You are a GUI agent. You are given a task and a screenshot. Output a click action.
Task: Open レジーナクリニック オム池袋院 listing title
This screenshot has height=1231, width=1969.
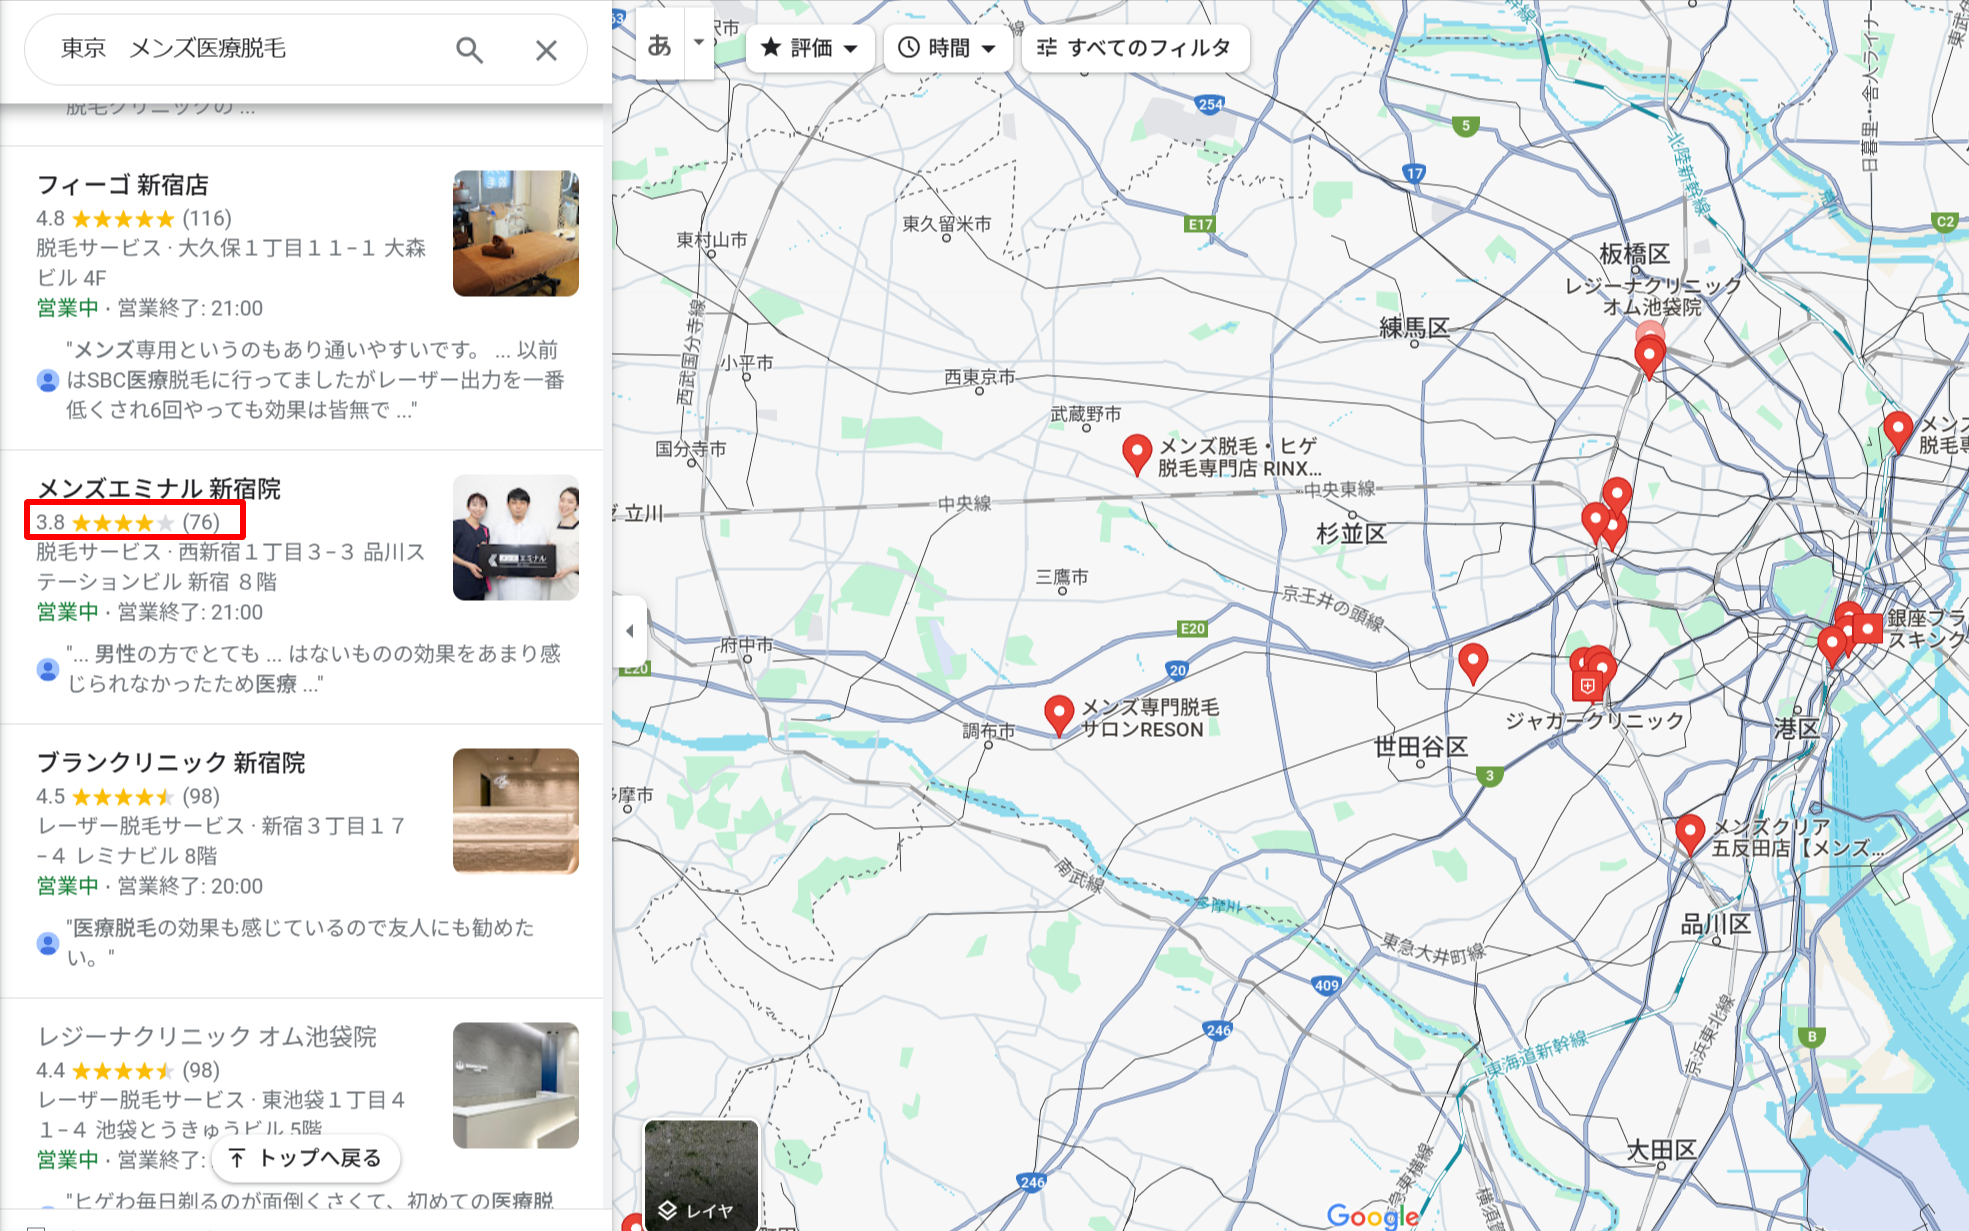207,1037
